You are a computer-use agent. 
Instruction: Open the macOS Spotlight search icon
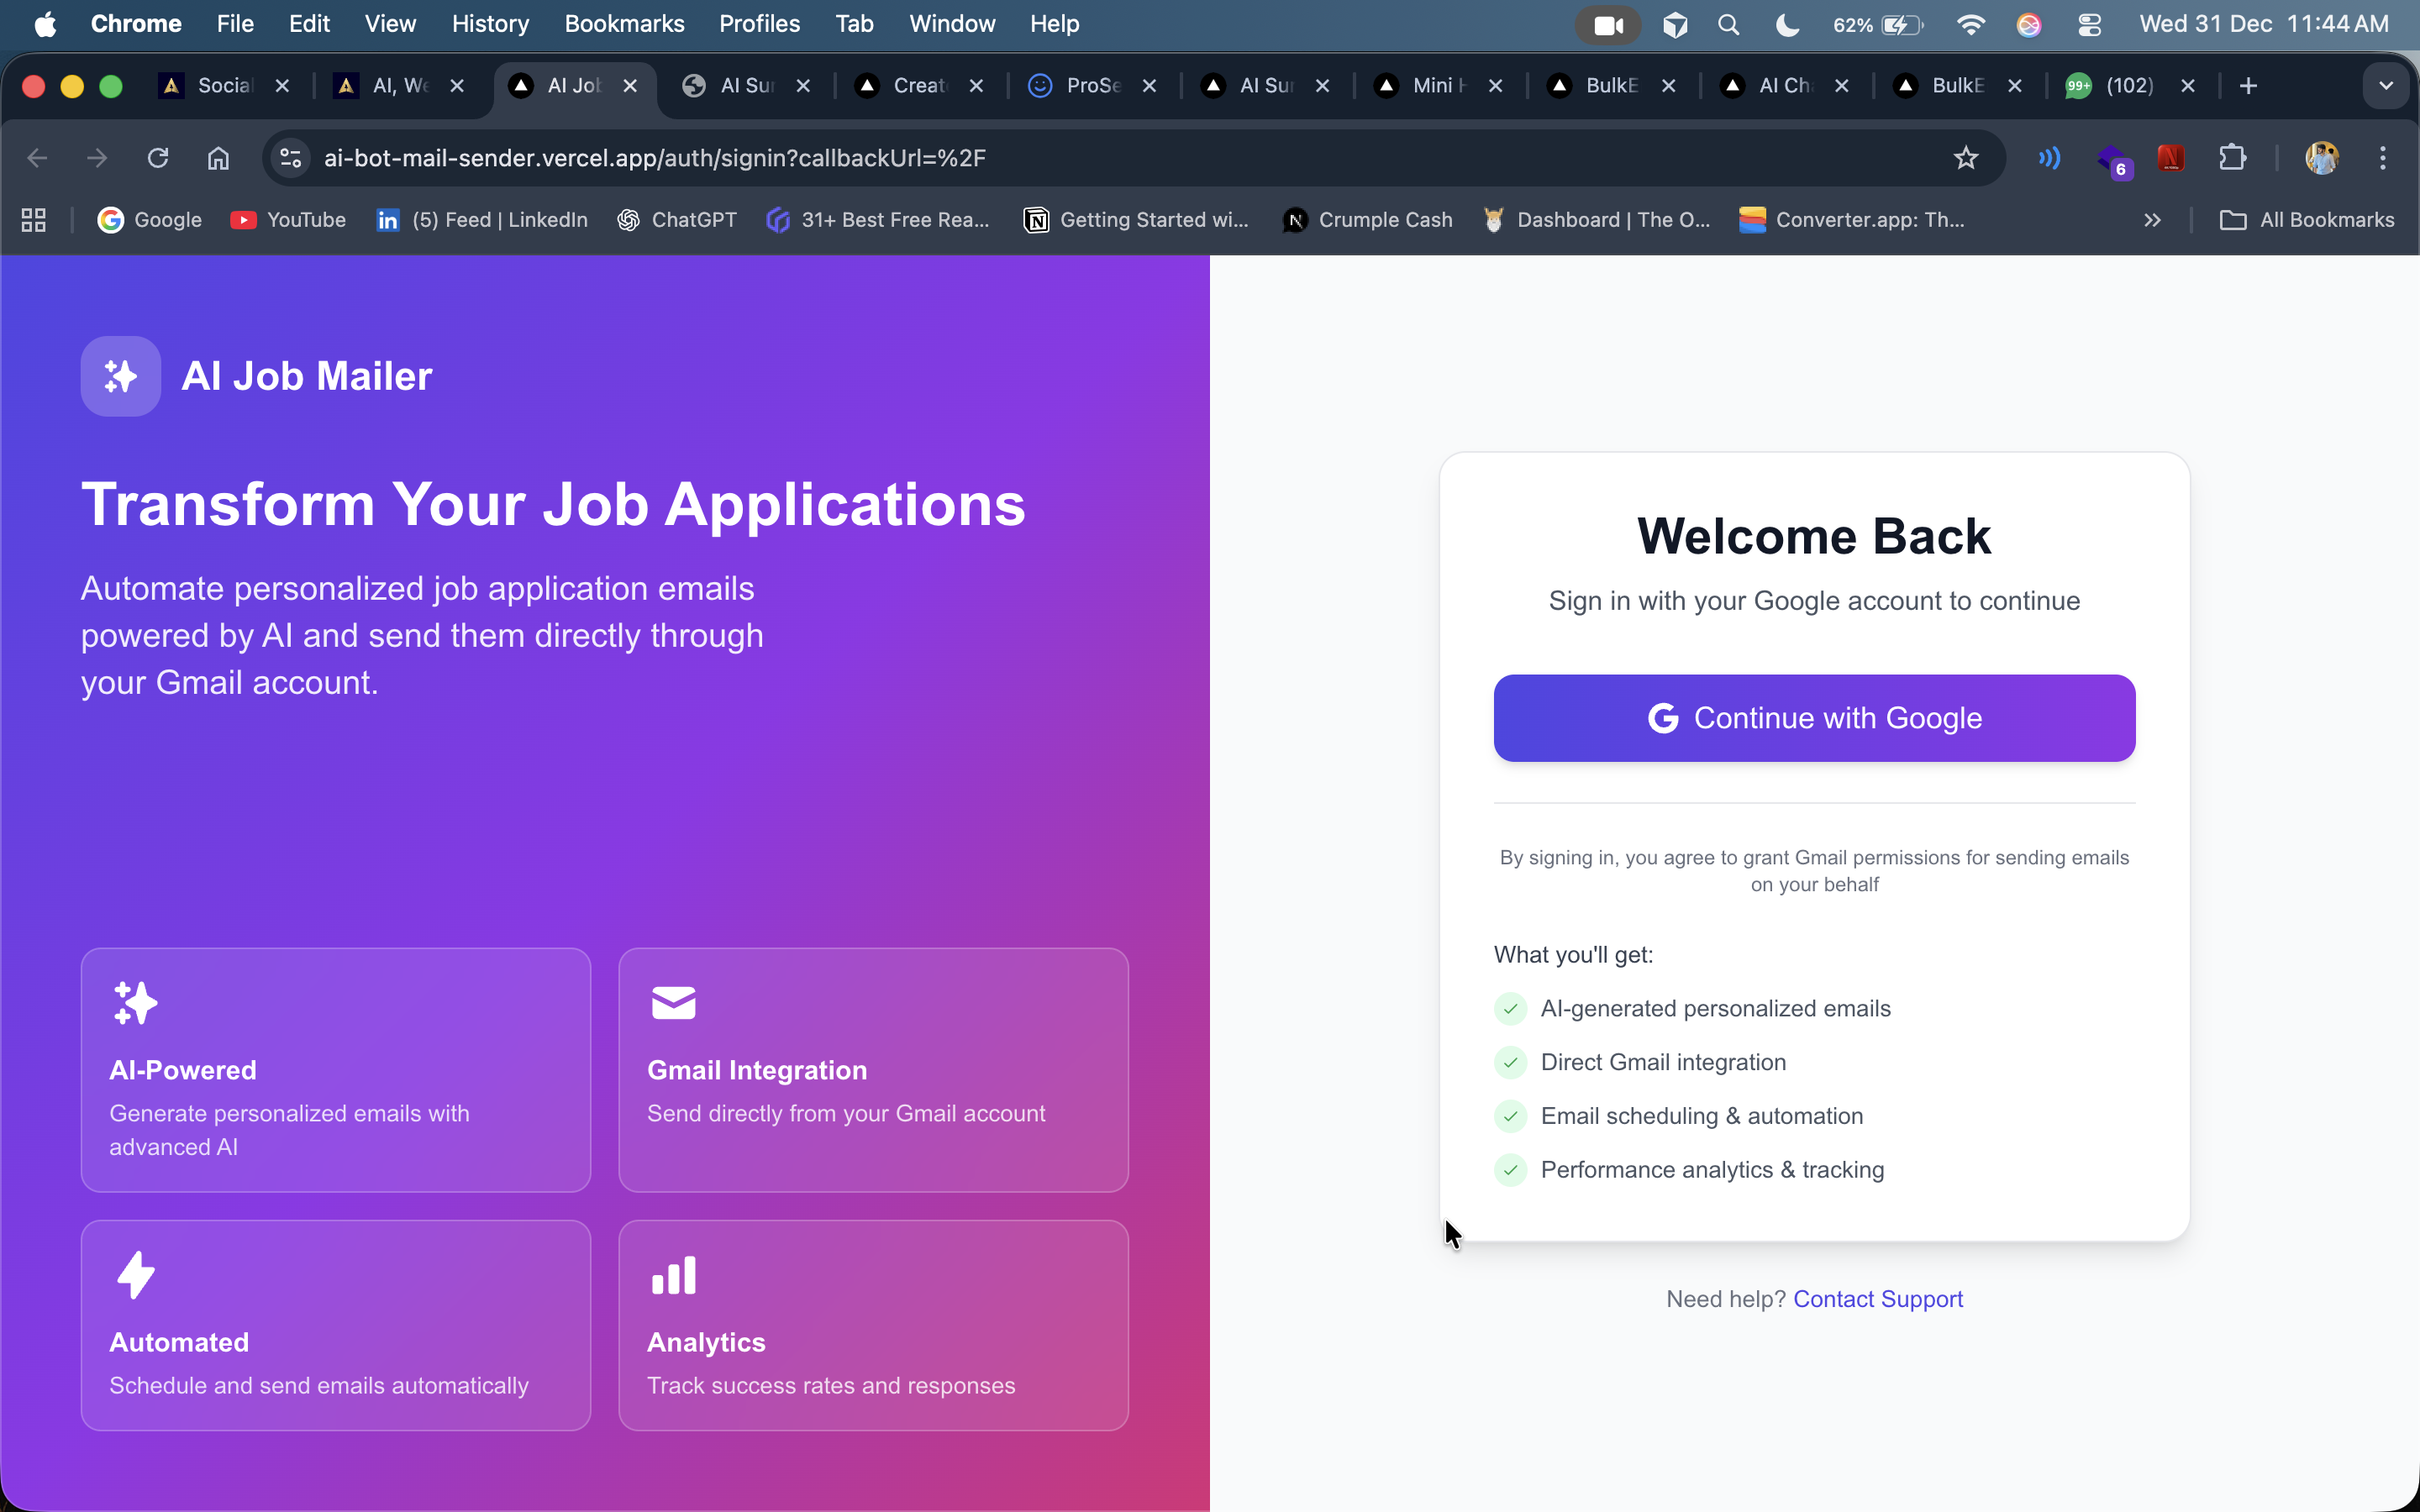point(1729,25)
